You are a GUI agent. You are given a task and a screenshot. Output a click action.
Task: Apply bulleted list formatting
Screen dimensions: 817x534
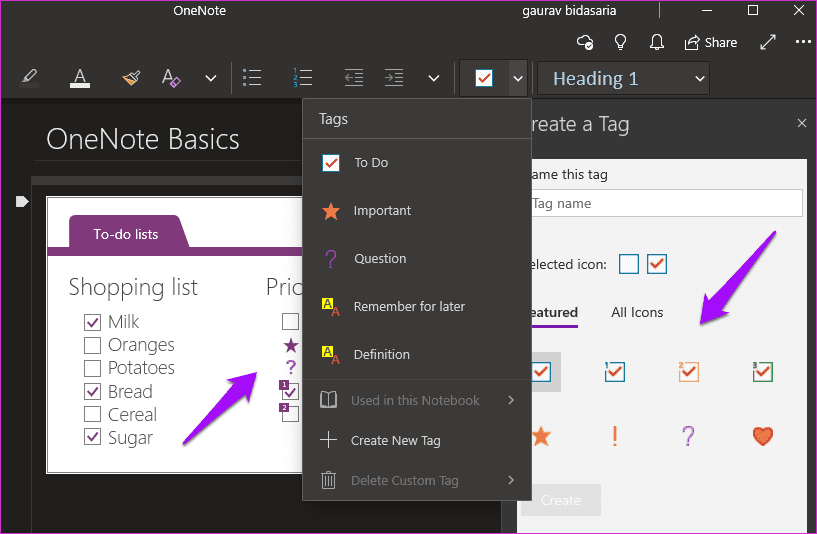(252, 78)
